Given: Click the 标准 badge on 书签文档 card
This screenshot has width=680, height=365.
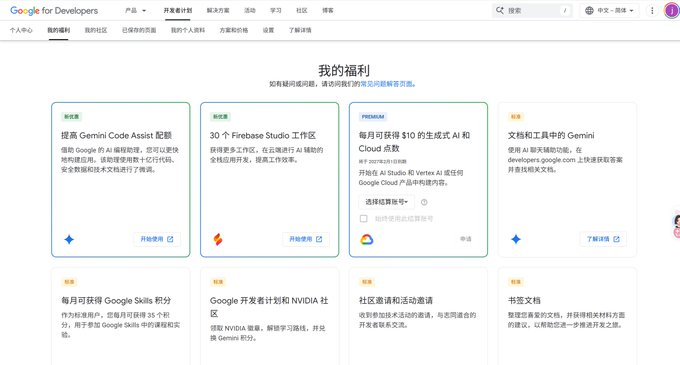Looking at the screenshot, I should click(x=516, y=282).
